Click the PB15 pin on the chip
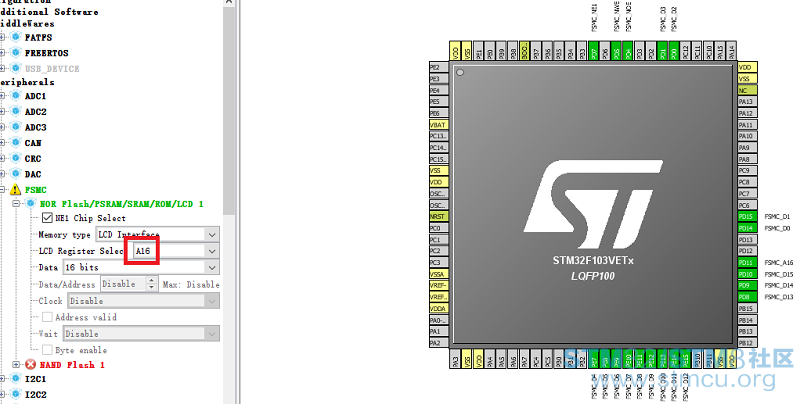800x404 pixels. pos(747,309)
